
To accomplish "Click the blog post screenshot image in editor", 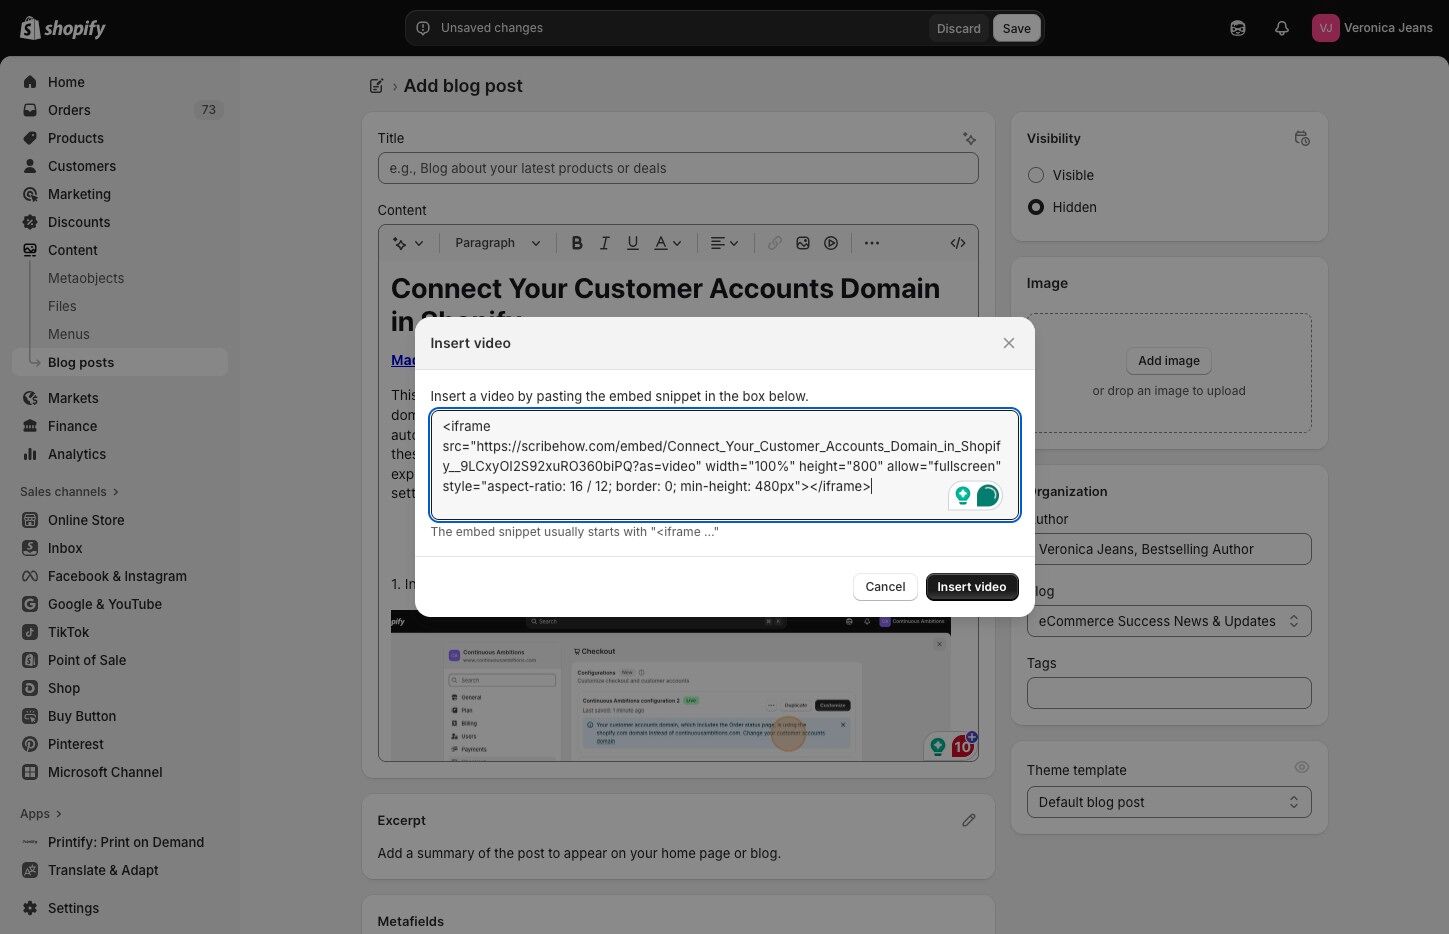I will (x=670, y=685).
